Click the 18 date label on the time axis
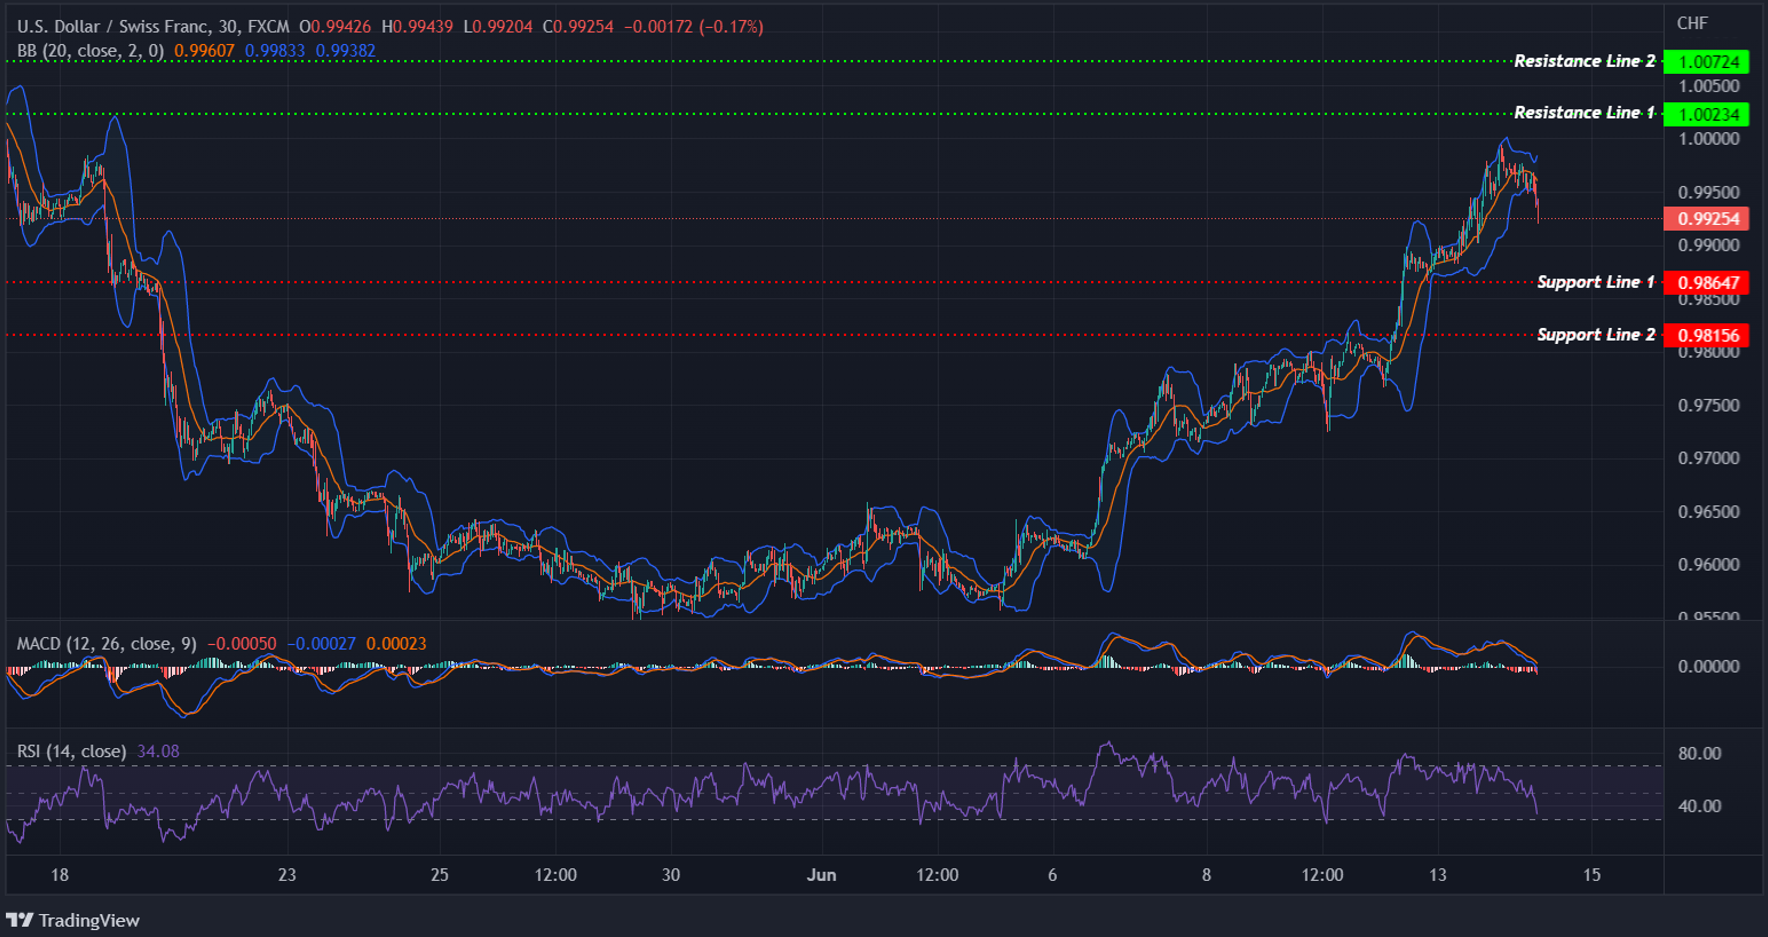This screenshot has height=937, width=1768. pyautogui.click(x=59, y=874)
